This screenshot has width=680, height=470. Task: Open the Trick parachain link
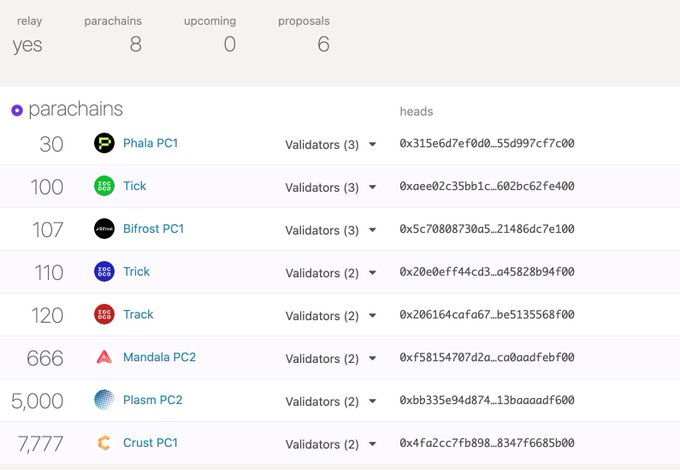[136, 271]
